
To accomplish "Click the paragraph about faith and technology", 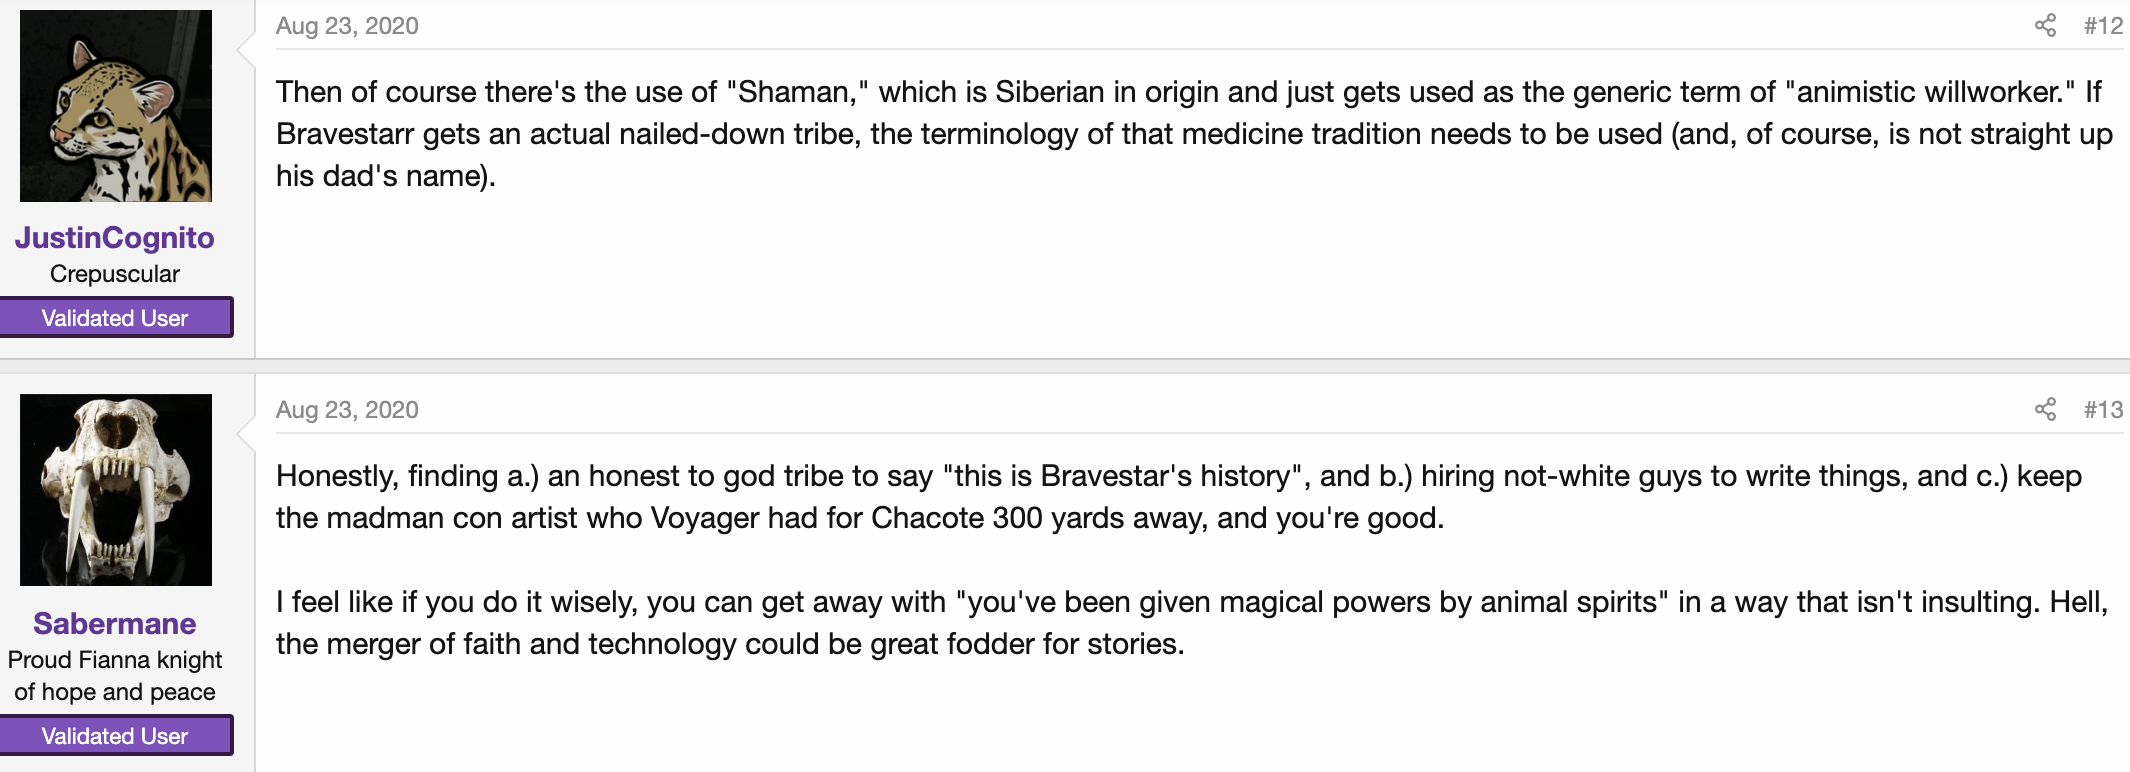I will point(1192,623).
